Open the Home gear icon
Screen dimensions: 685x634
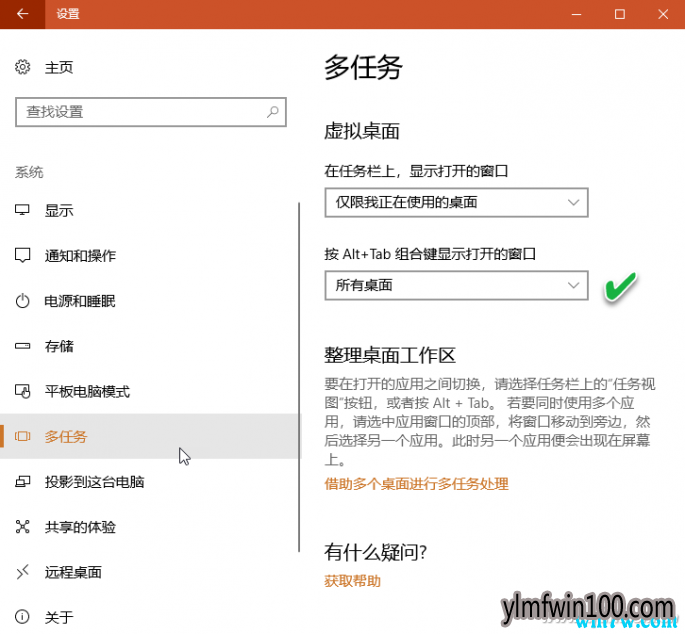click(22, 67)
